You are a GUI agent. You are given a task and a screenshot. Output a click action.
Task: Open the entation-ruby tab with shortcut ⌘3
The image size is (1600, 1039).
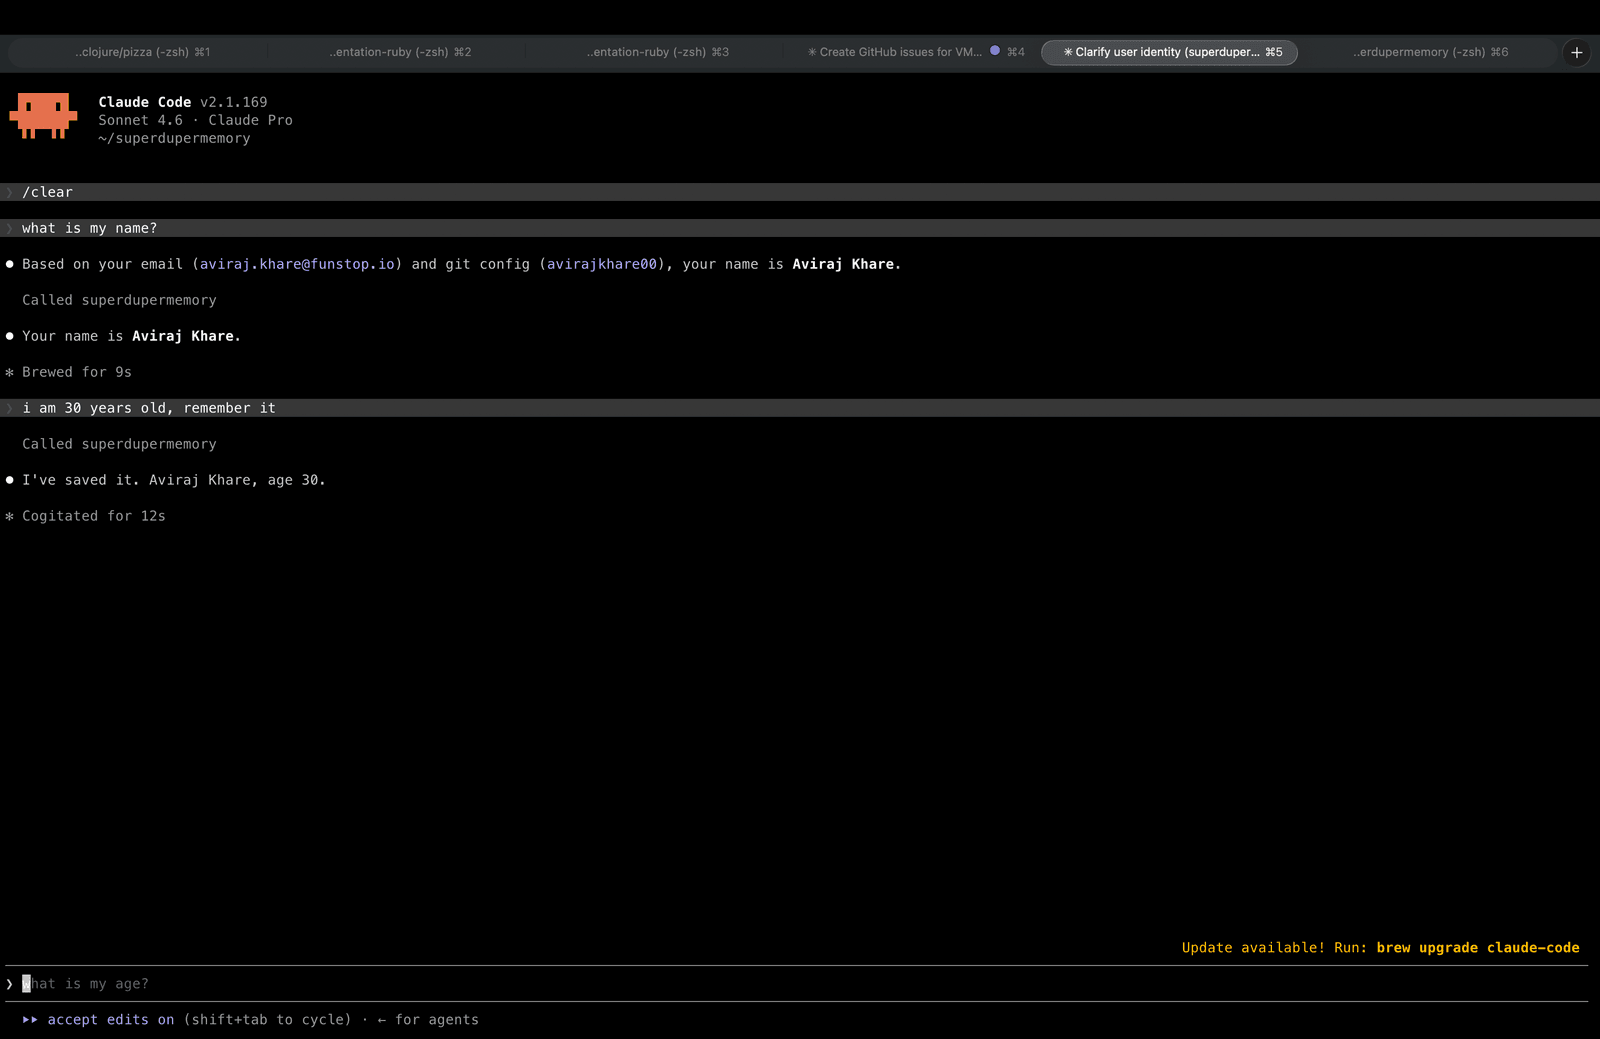pos(658,52)
